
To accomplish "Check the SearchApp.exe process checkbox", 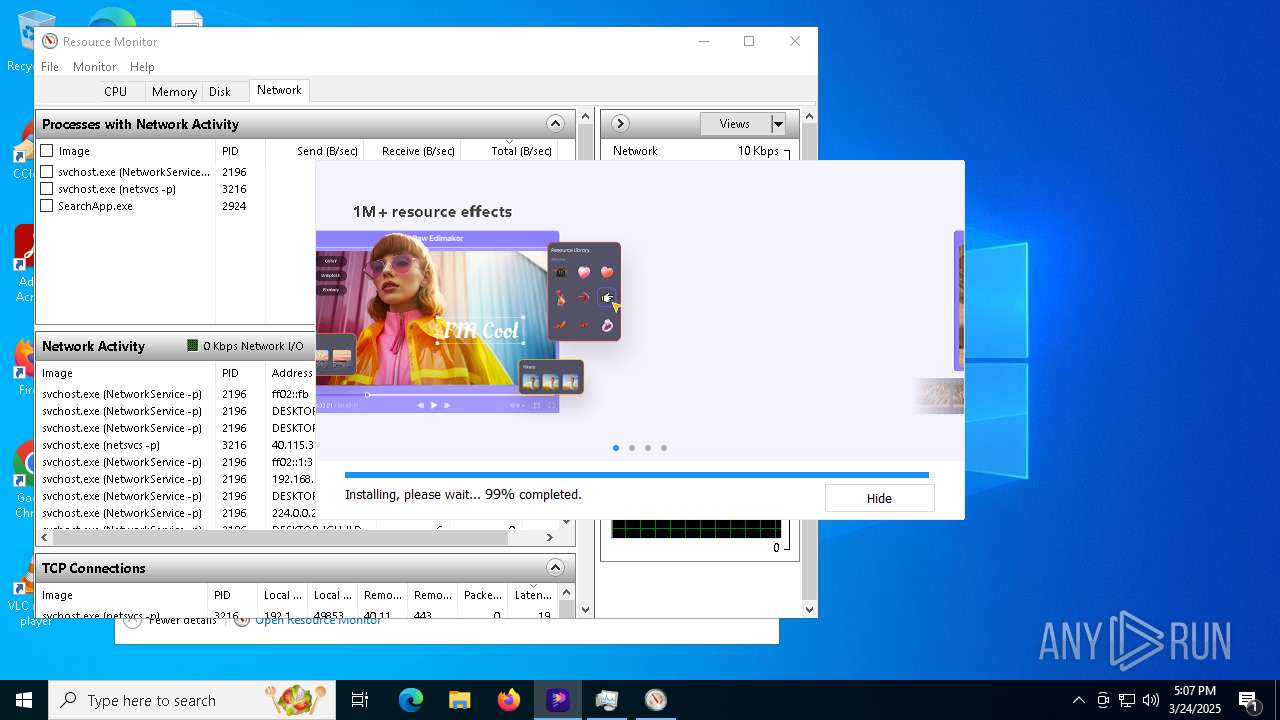I will (x=47, y=206).
